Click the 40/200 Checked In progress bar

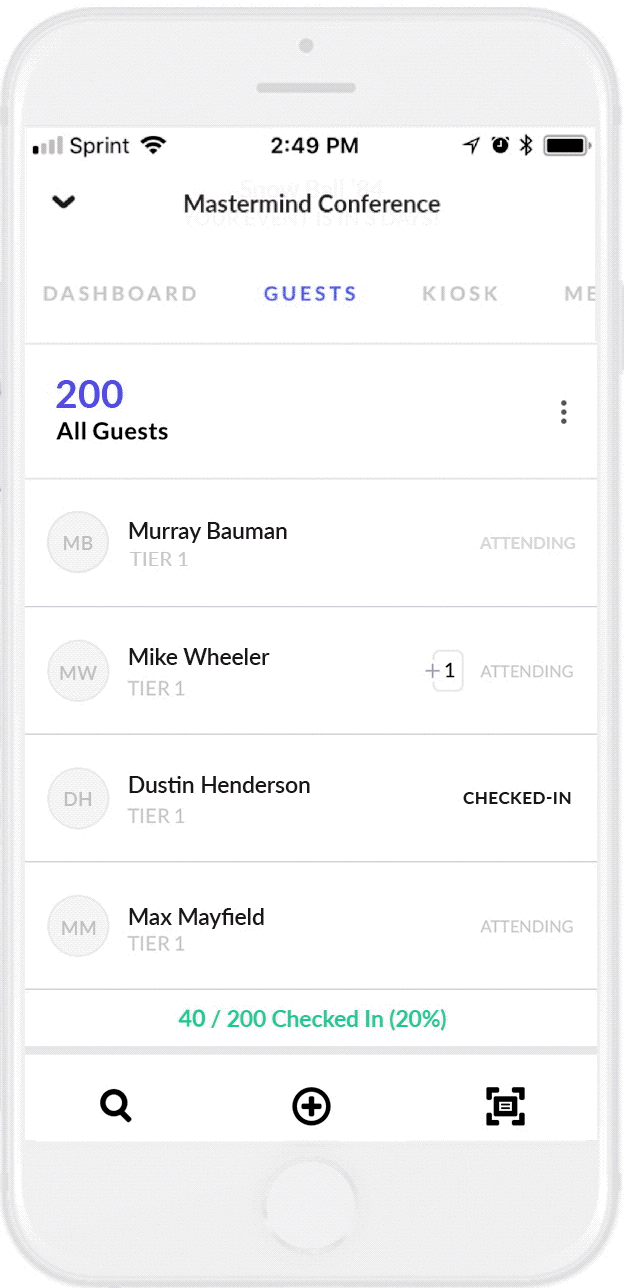click(311, 1019)
